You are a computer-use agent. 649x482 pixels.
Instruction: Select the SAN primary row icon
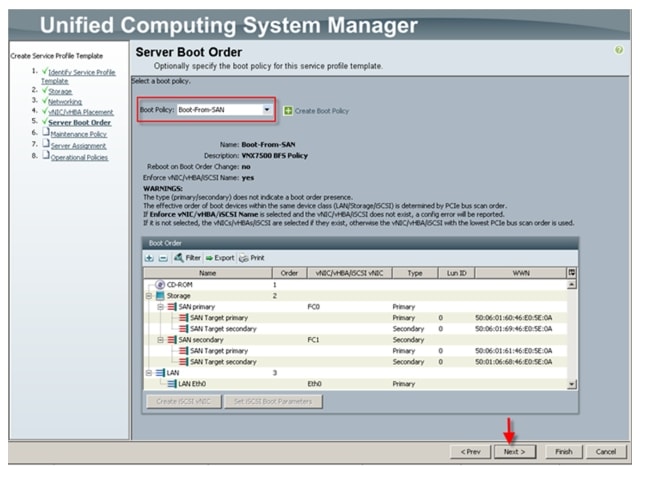[172, 307]
